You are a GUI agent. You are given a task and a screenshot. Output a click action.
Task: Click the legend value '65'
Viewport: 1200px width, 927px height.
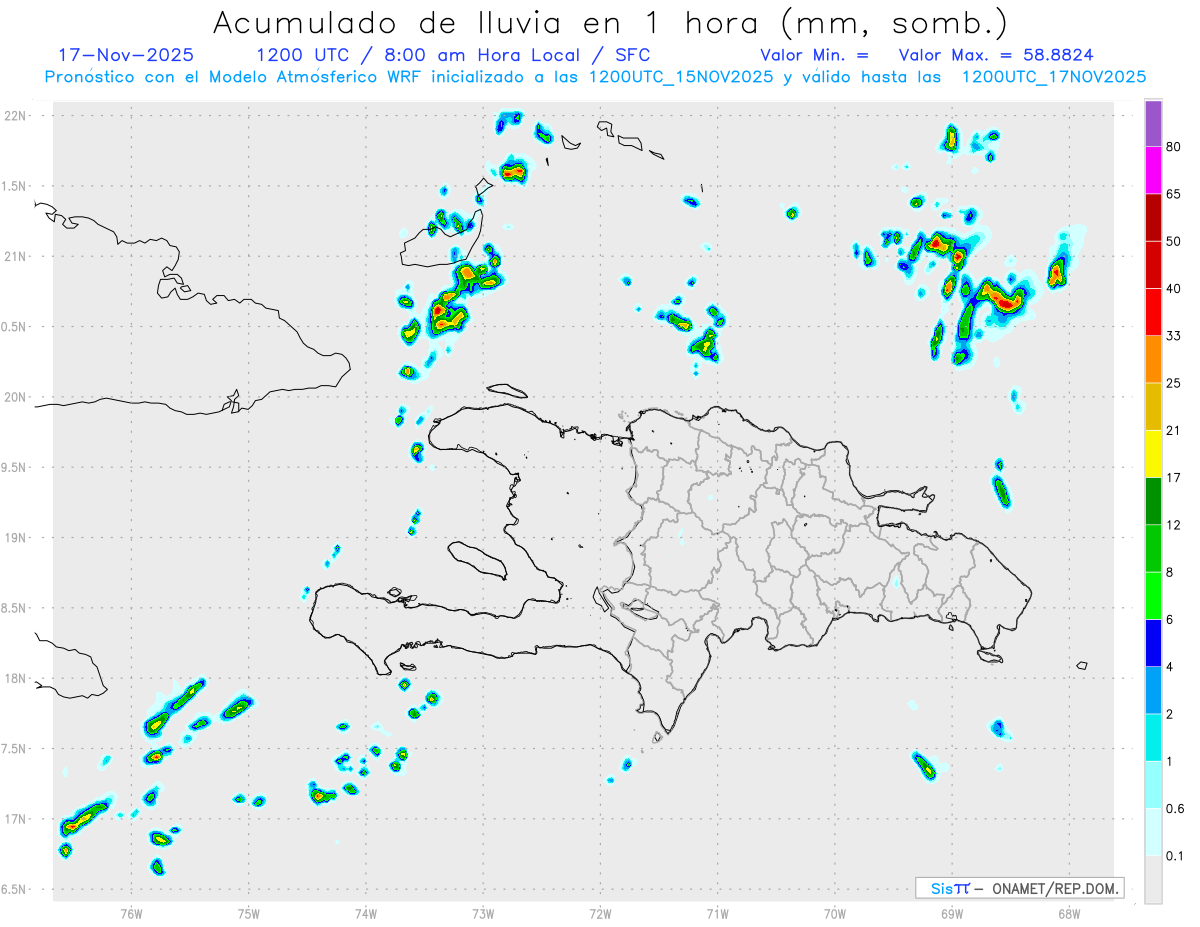(x=1174, y=194)
